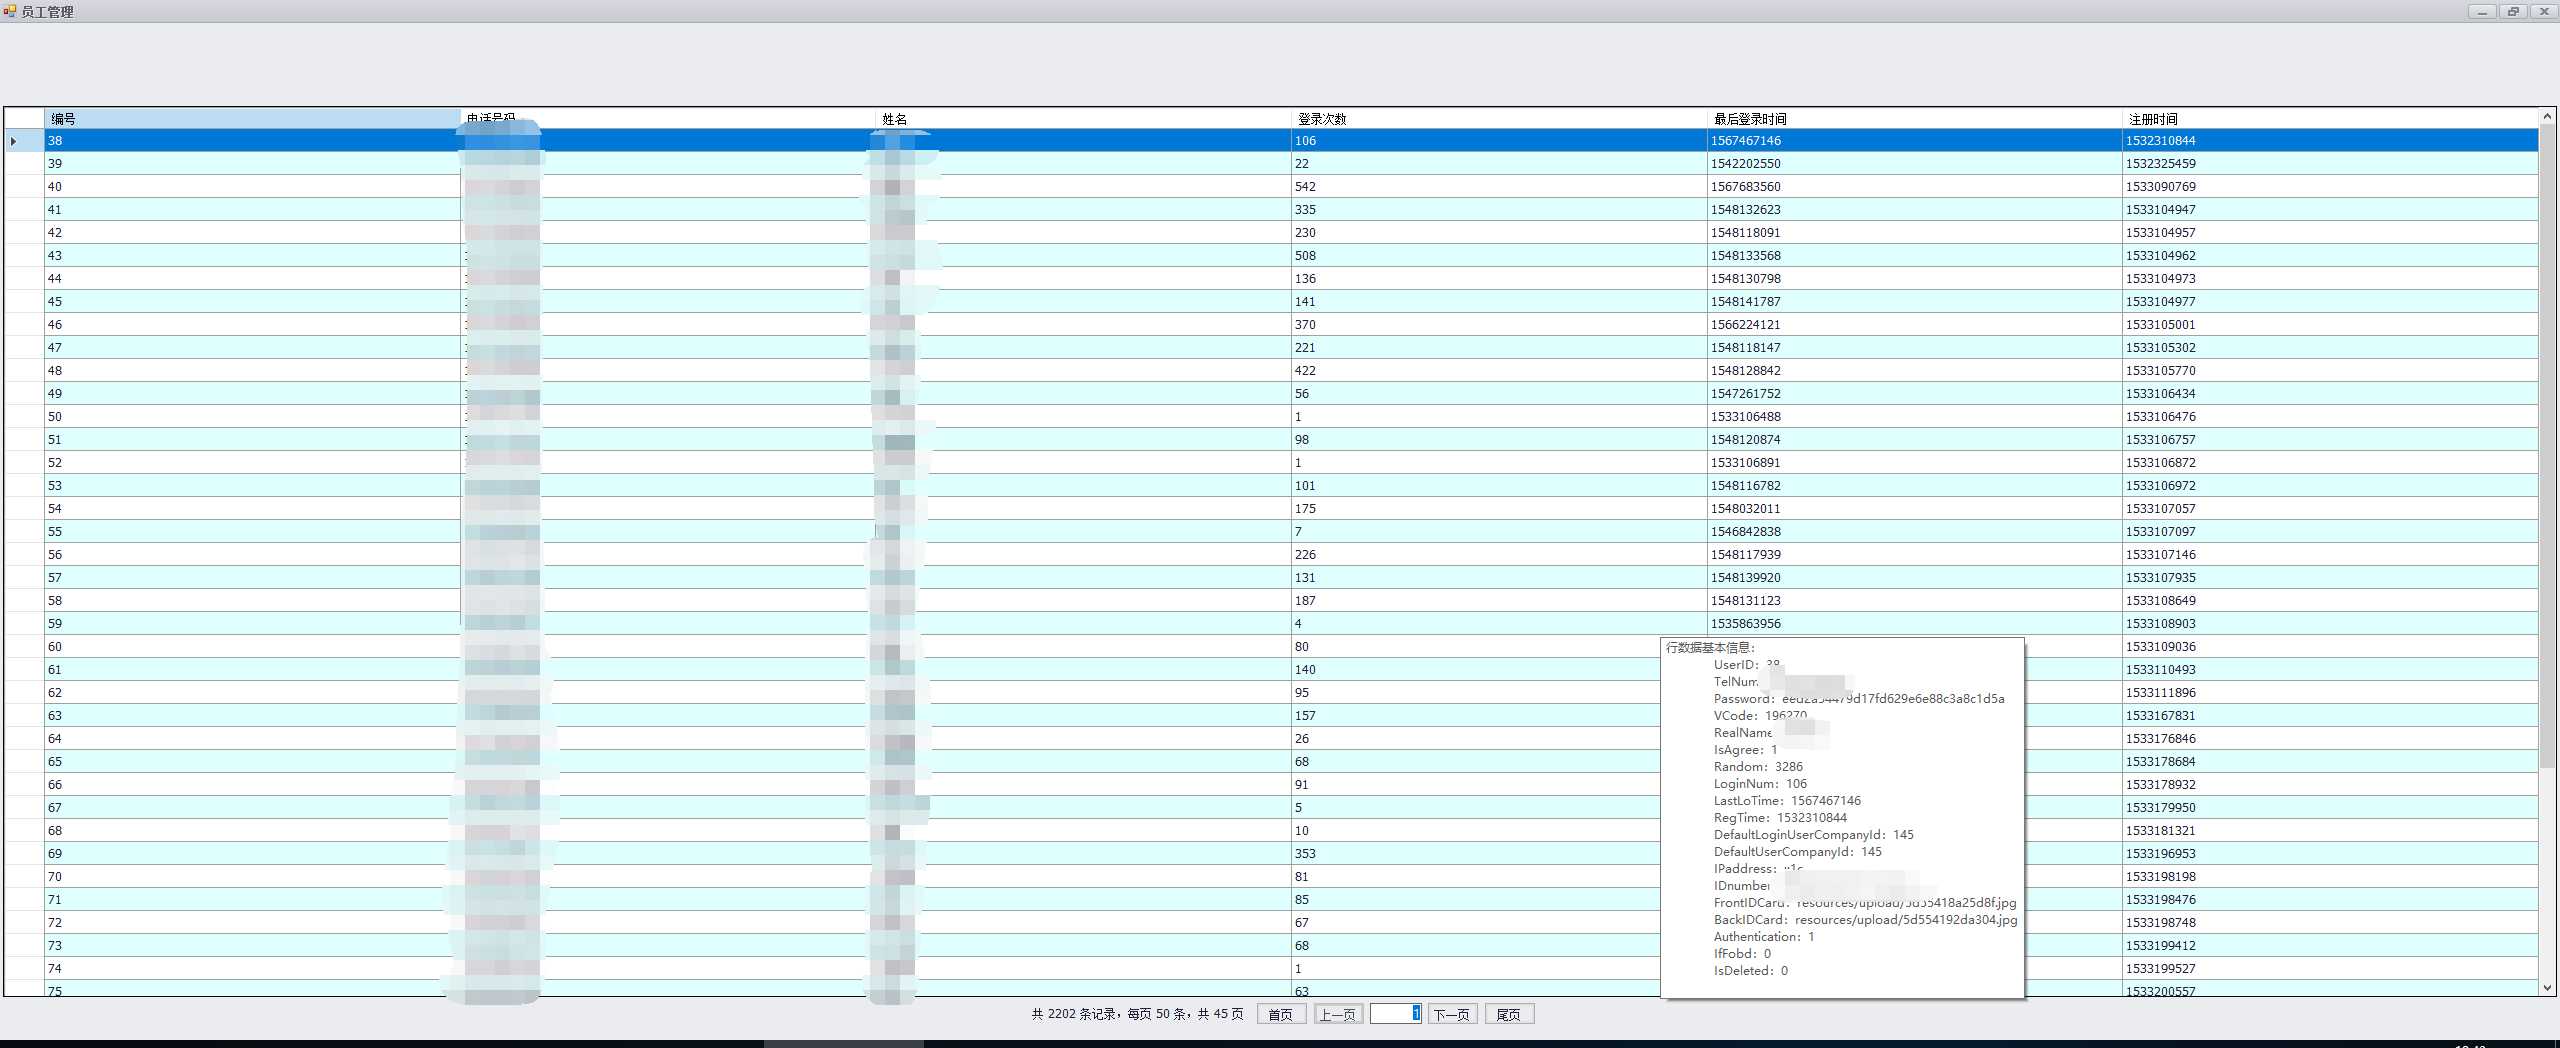Image resolution: width=2560 pixels, height=1048 pixels.
Task: Click registration time 1533198748
Action: point(2330,922)
